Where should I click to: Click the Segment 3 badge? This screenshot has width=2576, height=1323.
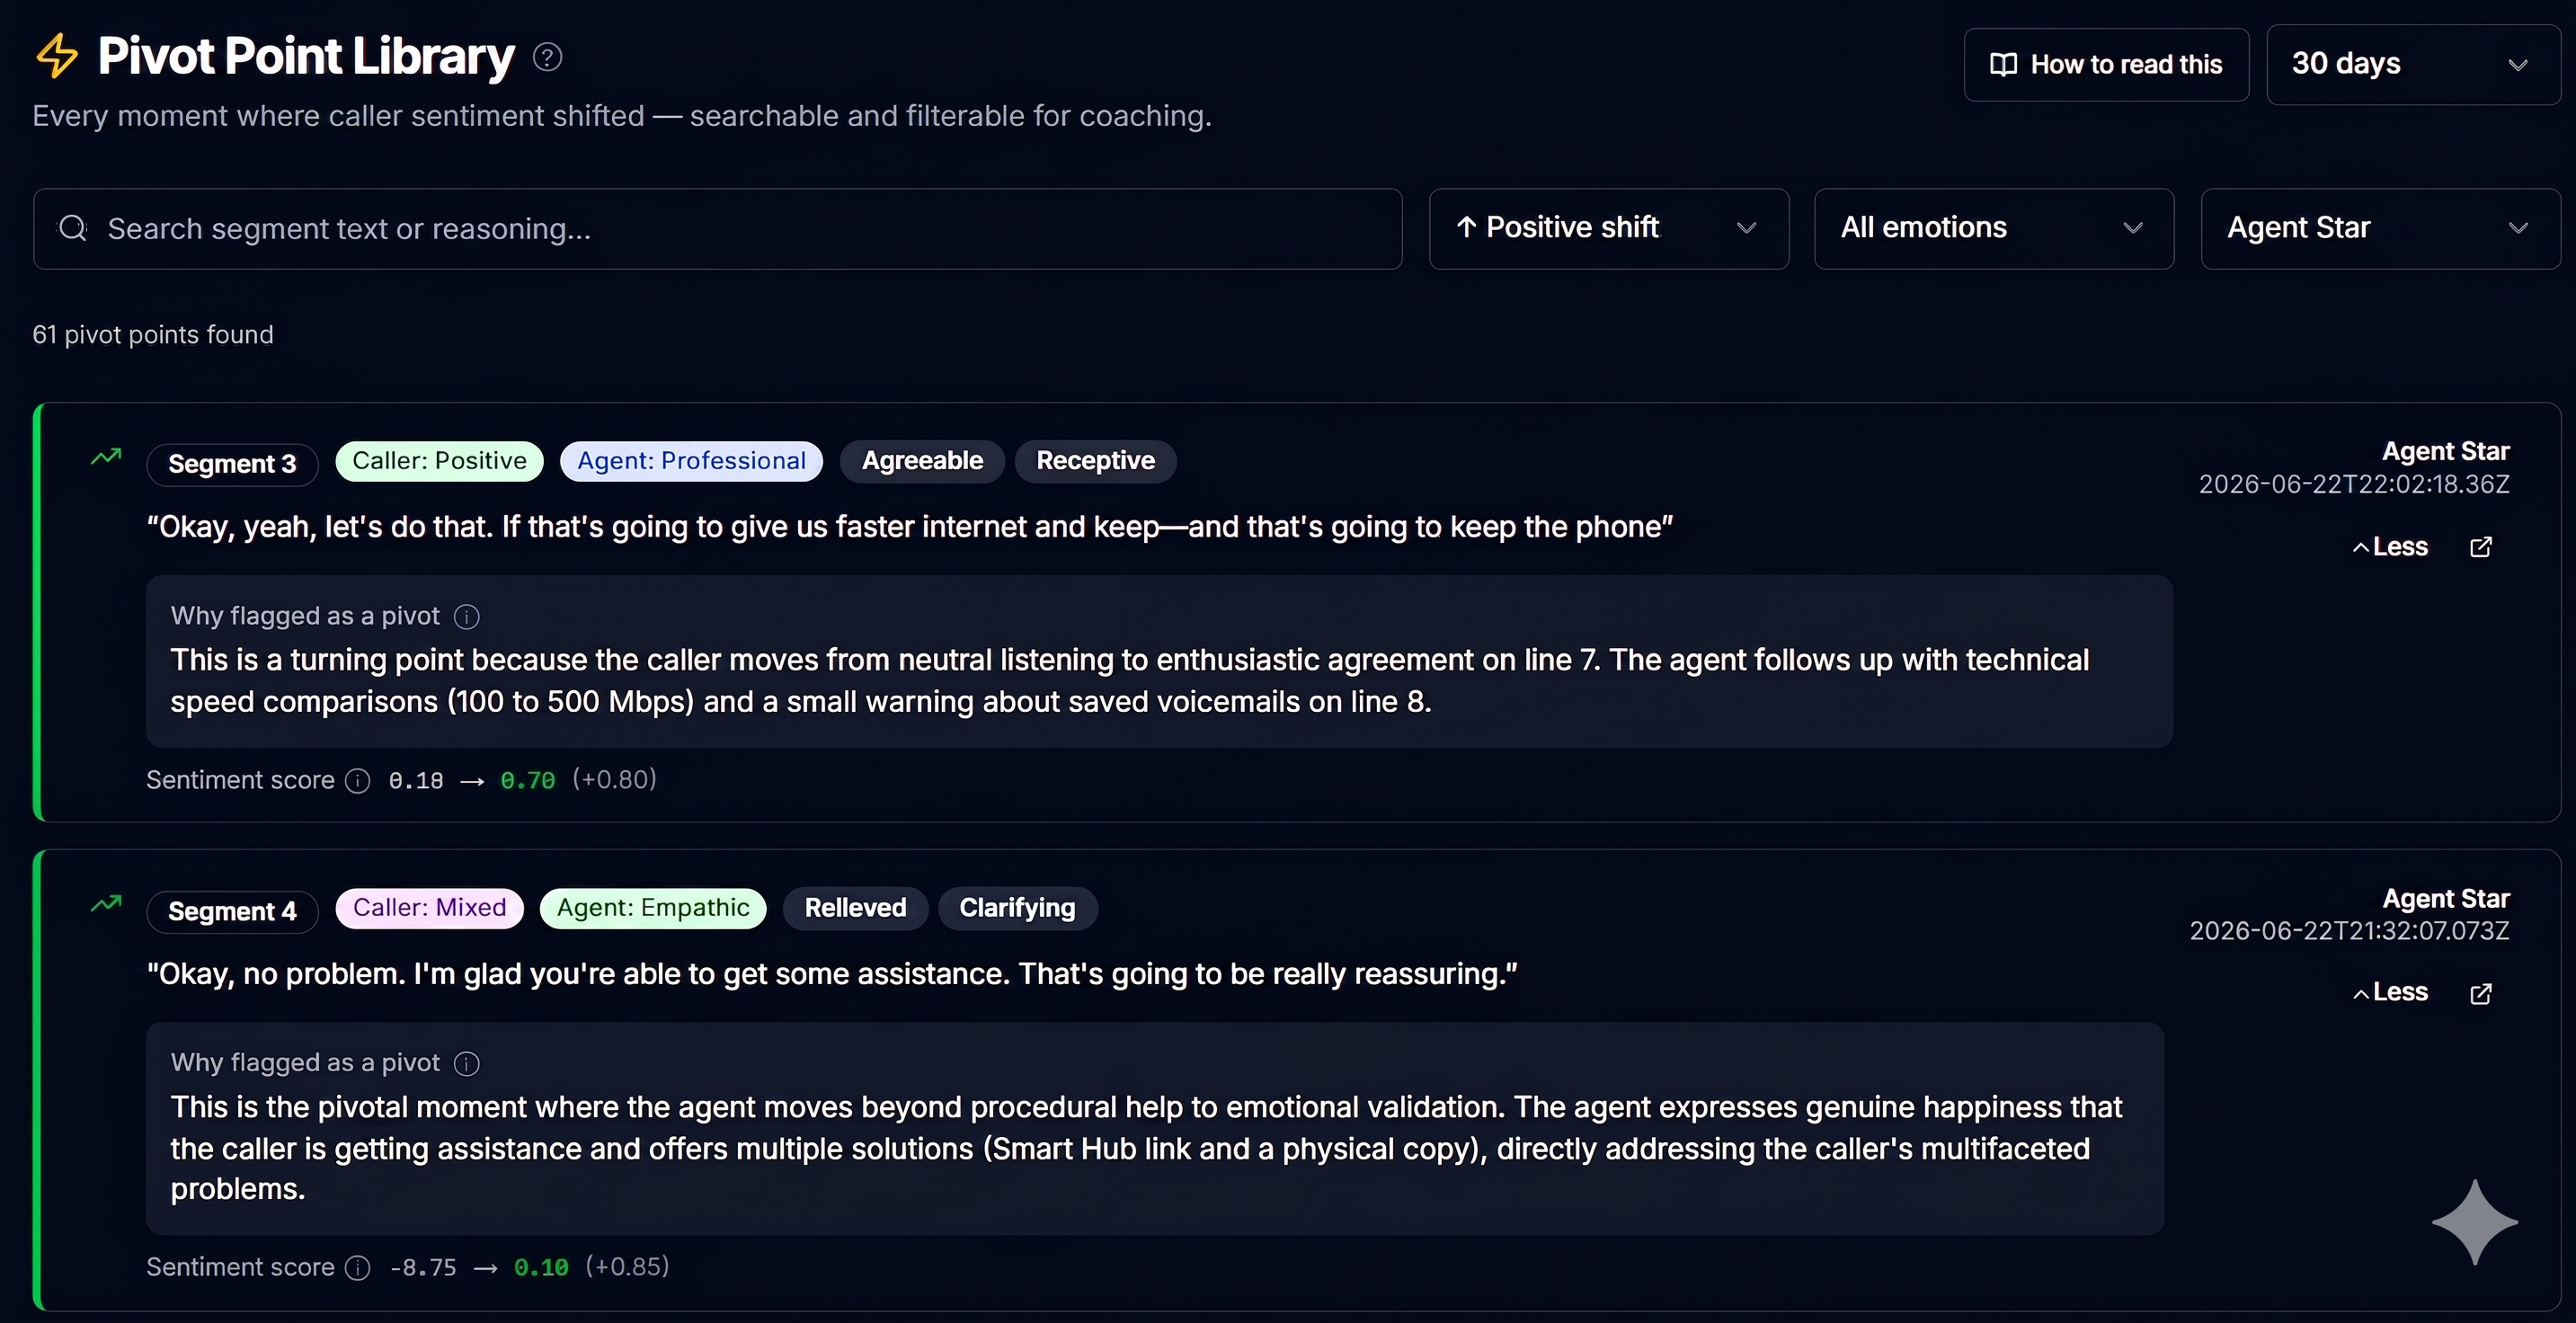point(232,464)
